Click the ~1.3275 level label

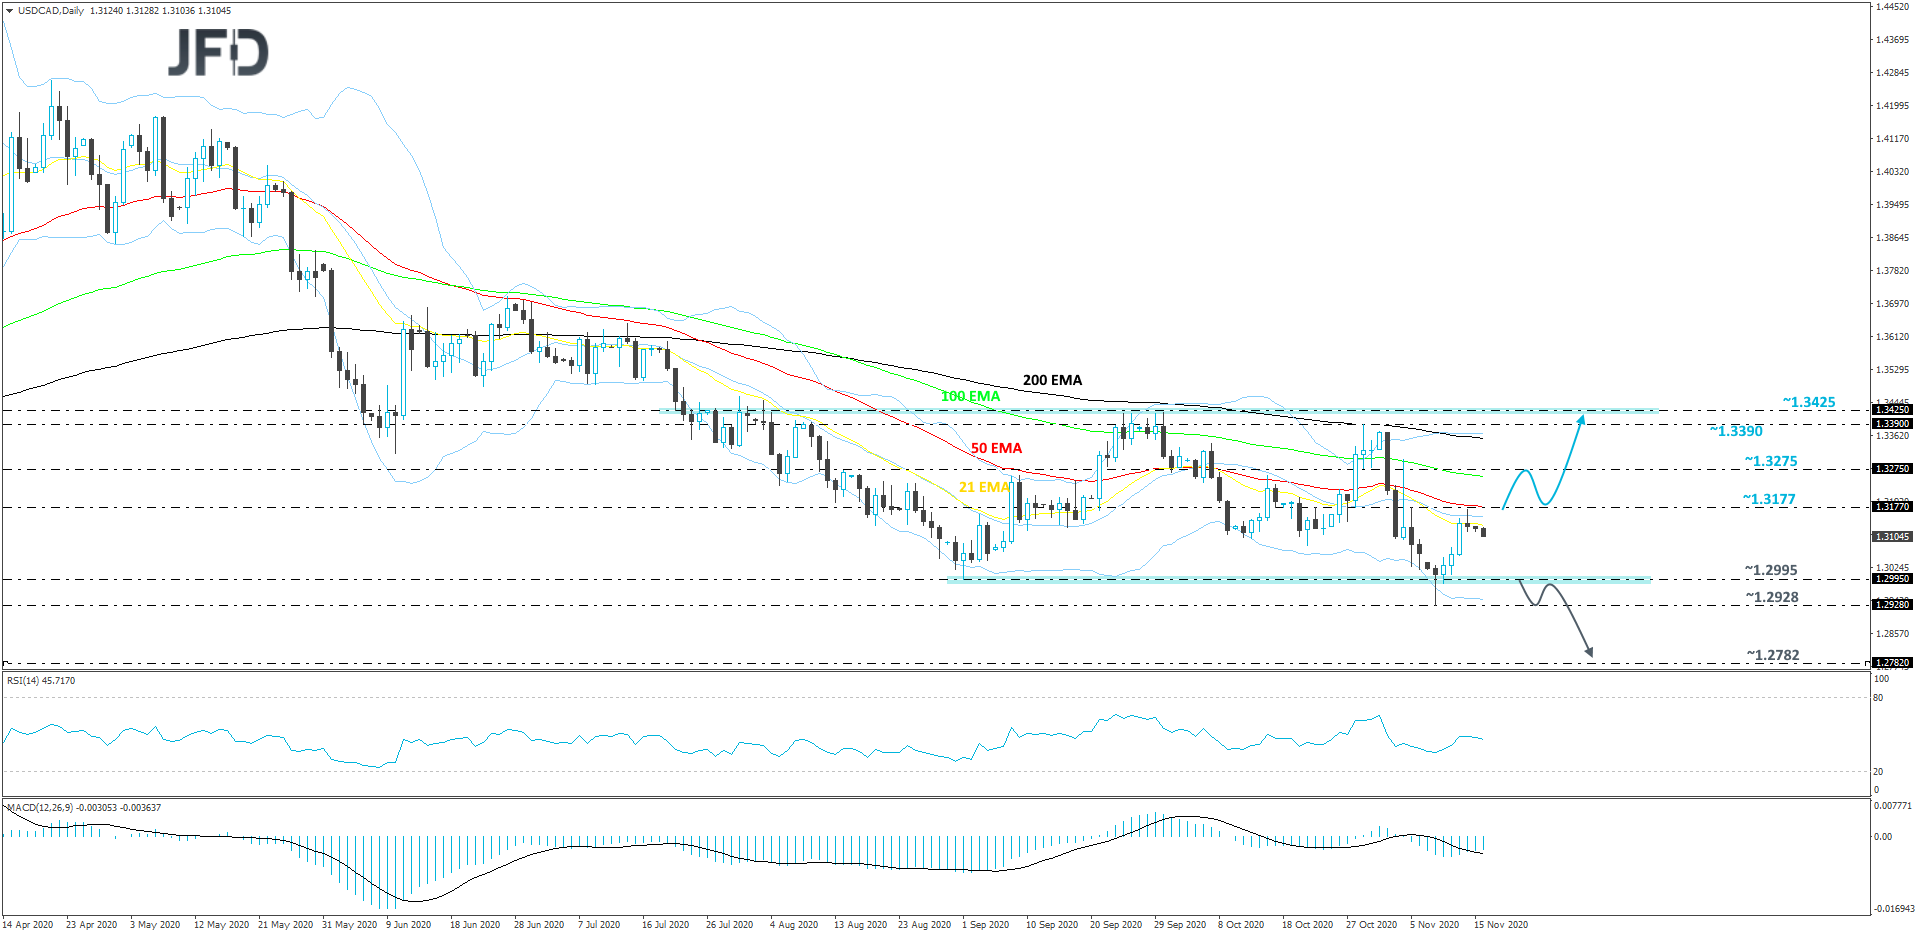point(1771,461)
